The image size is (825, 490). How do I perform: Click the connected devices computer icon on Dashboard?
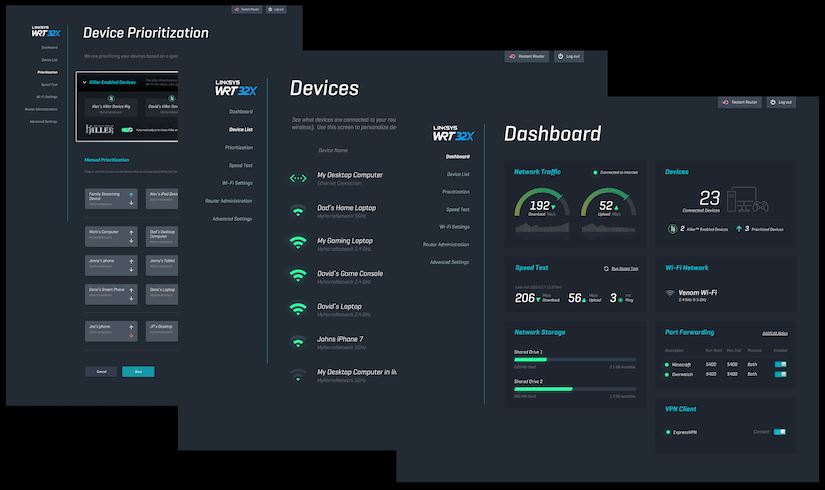click(743, 200)
